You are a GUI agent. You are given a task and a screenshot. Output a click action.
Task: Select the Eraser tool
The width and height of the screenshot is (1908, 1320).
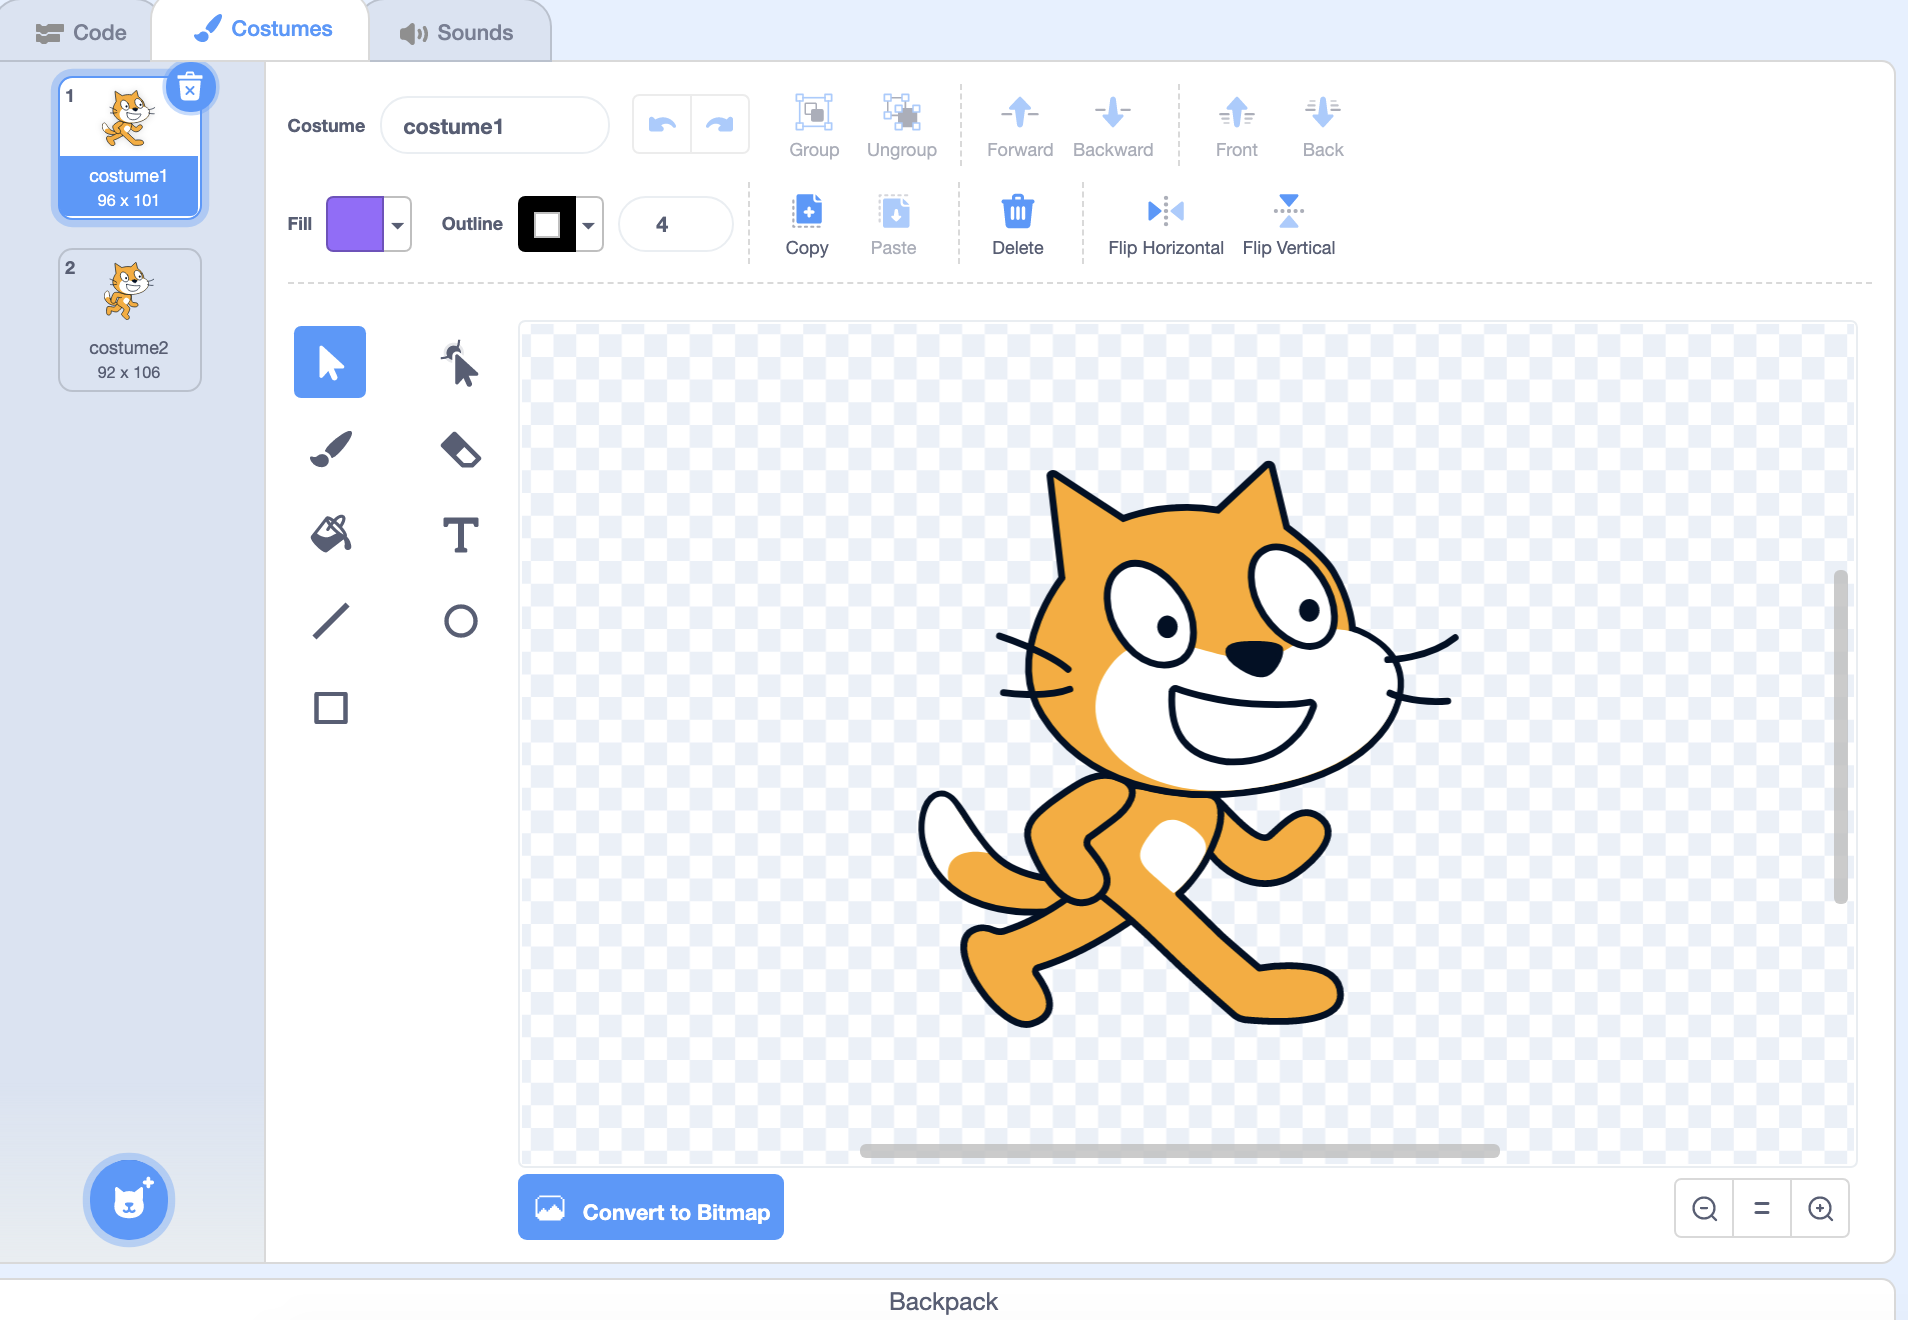coord(459,450)
